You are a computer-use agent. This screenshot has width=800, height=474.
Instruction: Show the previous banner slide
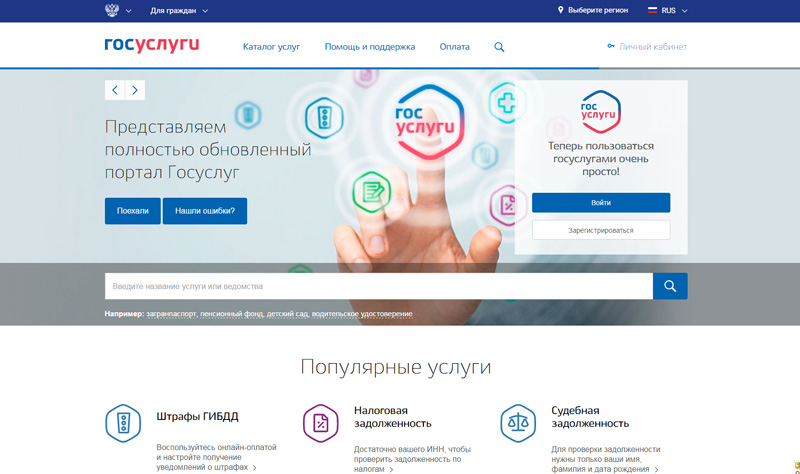(x=115, y=90)
